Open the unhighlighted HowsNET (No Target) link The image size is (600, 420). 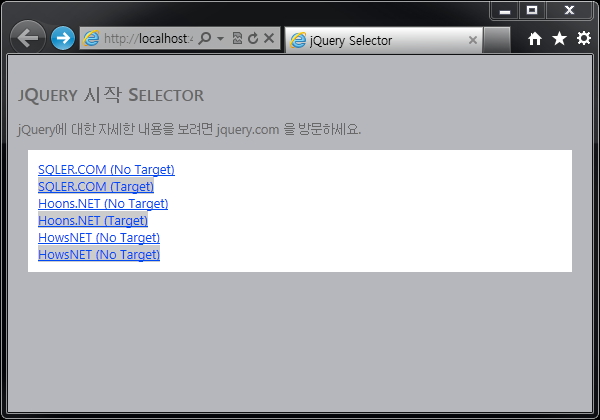point(99,238)
